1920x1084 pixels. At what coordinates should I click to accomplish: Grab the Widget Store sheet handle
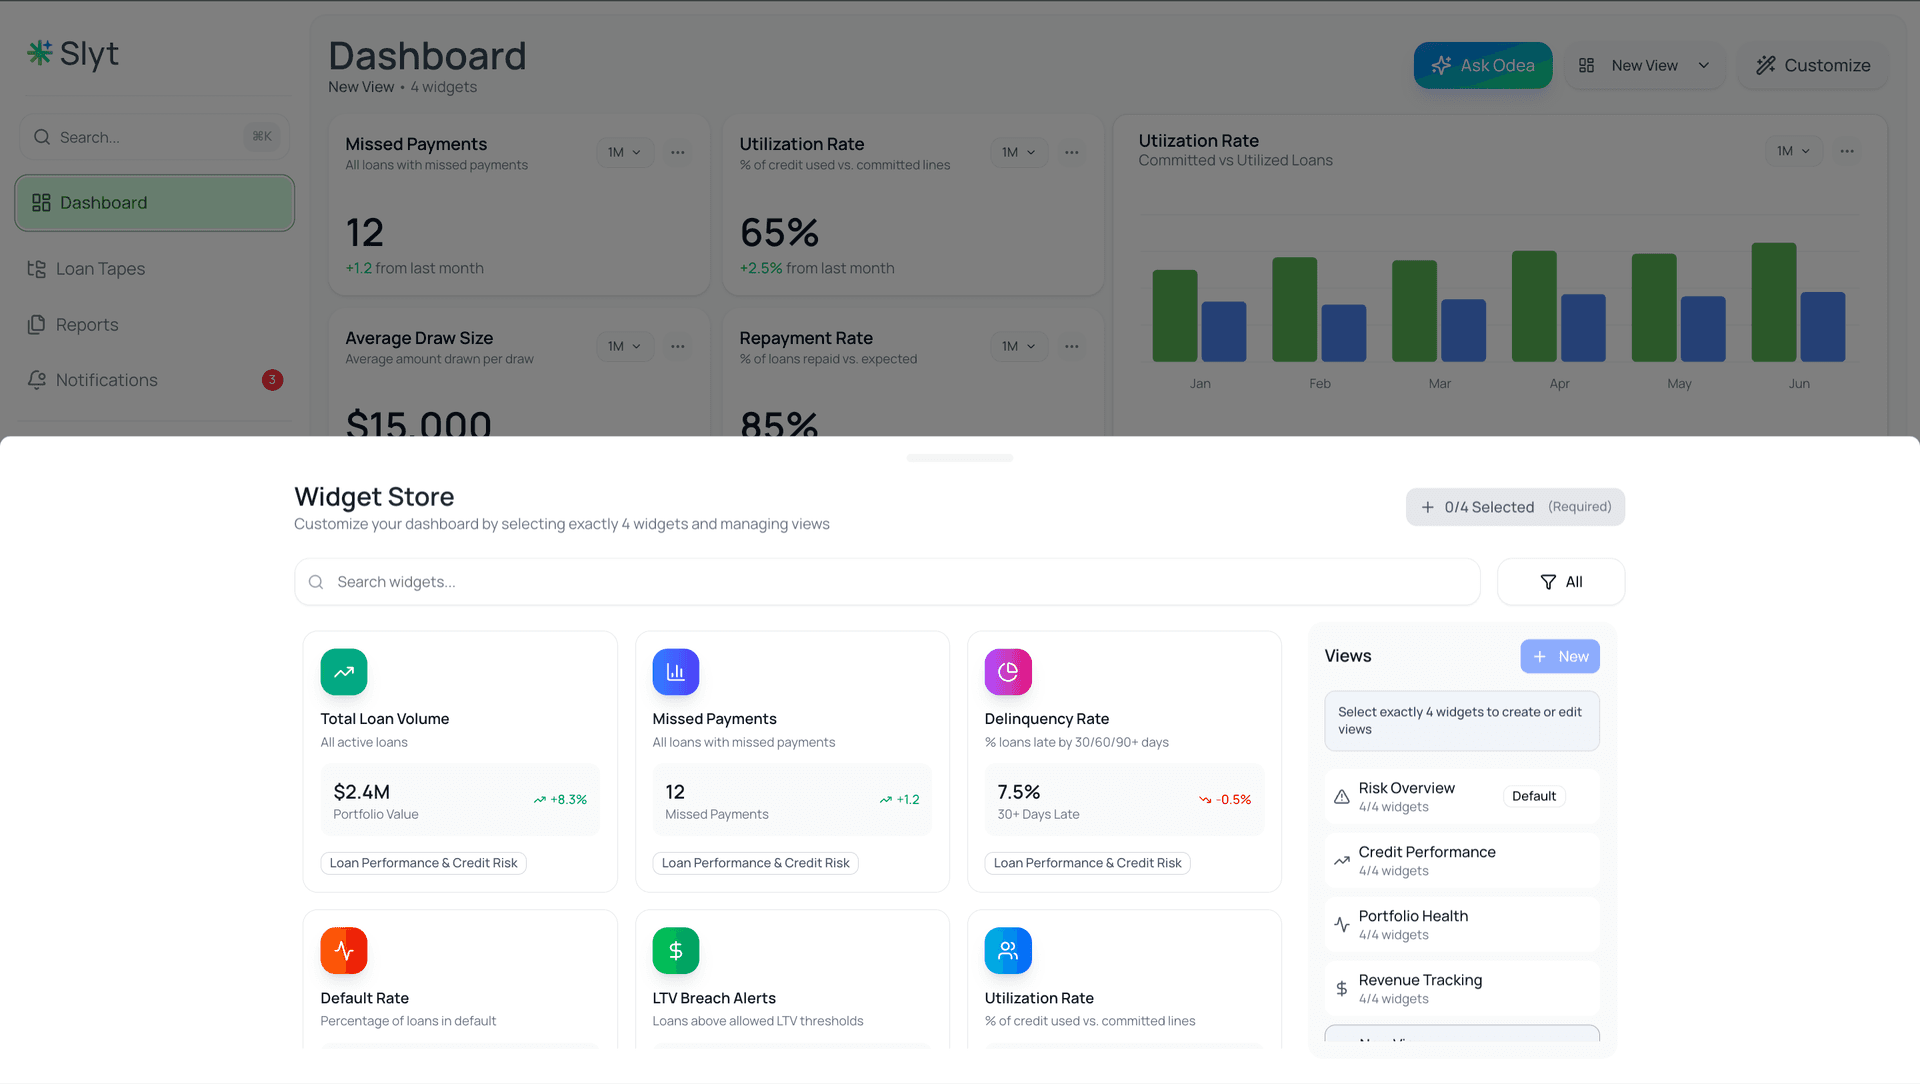coord(960,458)
